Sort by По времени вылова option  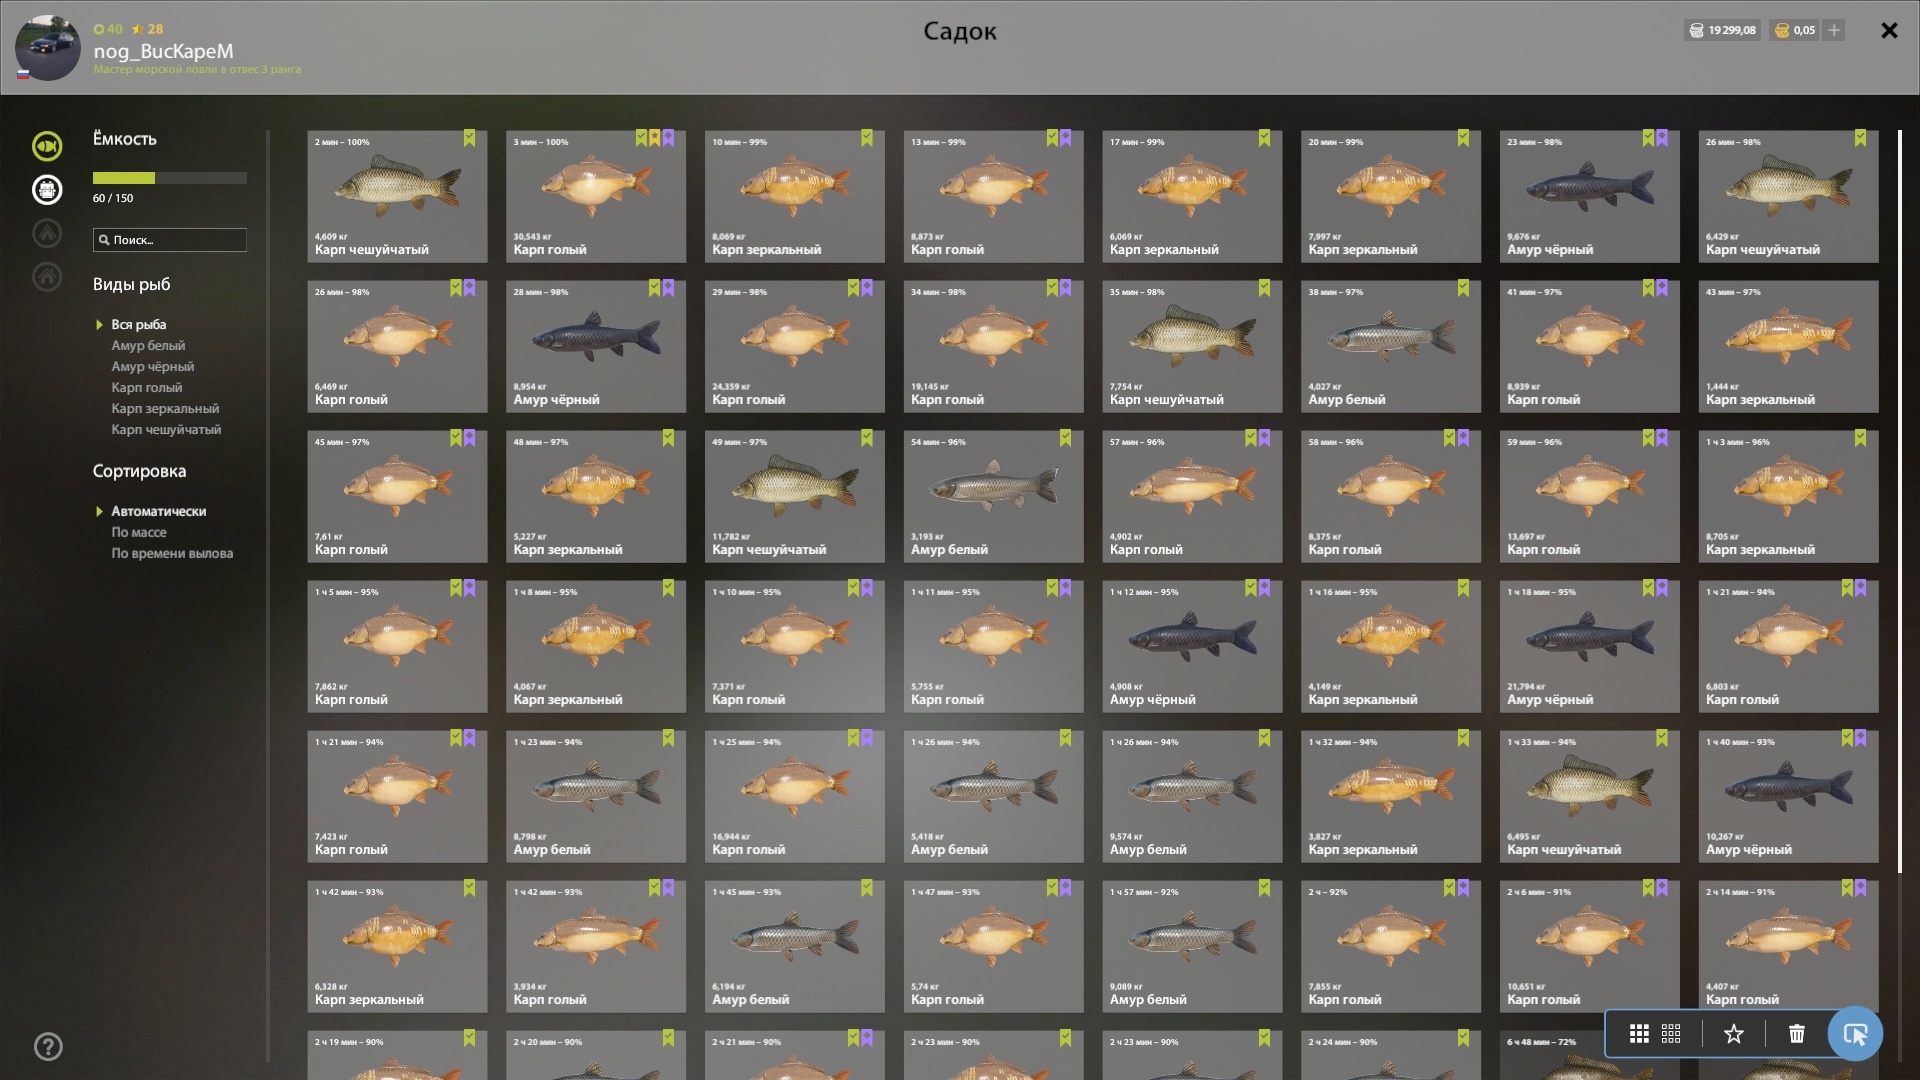click(172, 553)
